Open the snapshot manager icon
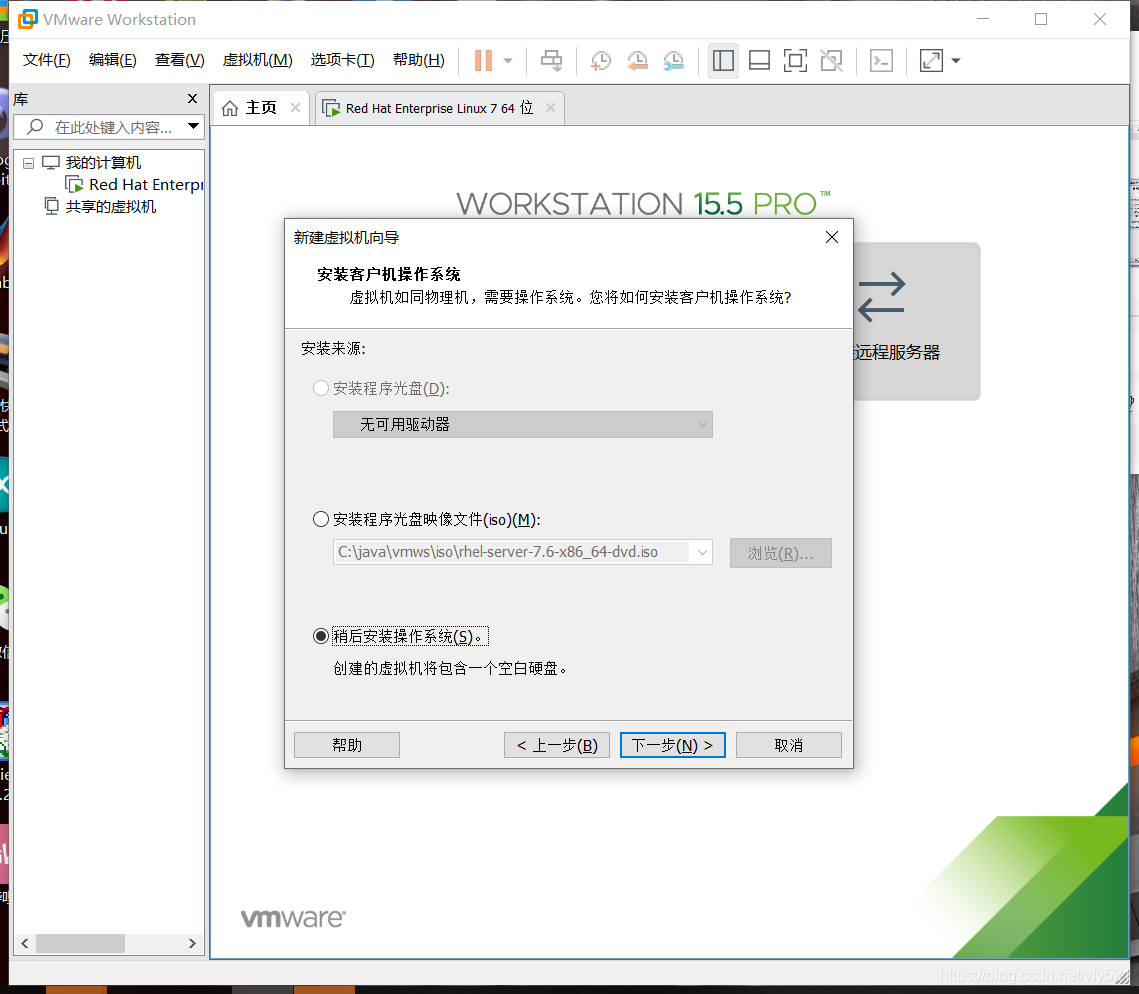Viewport: 1139px width, 994px height. 673,61
